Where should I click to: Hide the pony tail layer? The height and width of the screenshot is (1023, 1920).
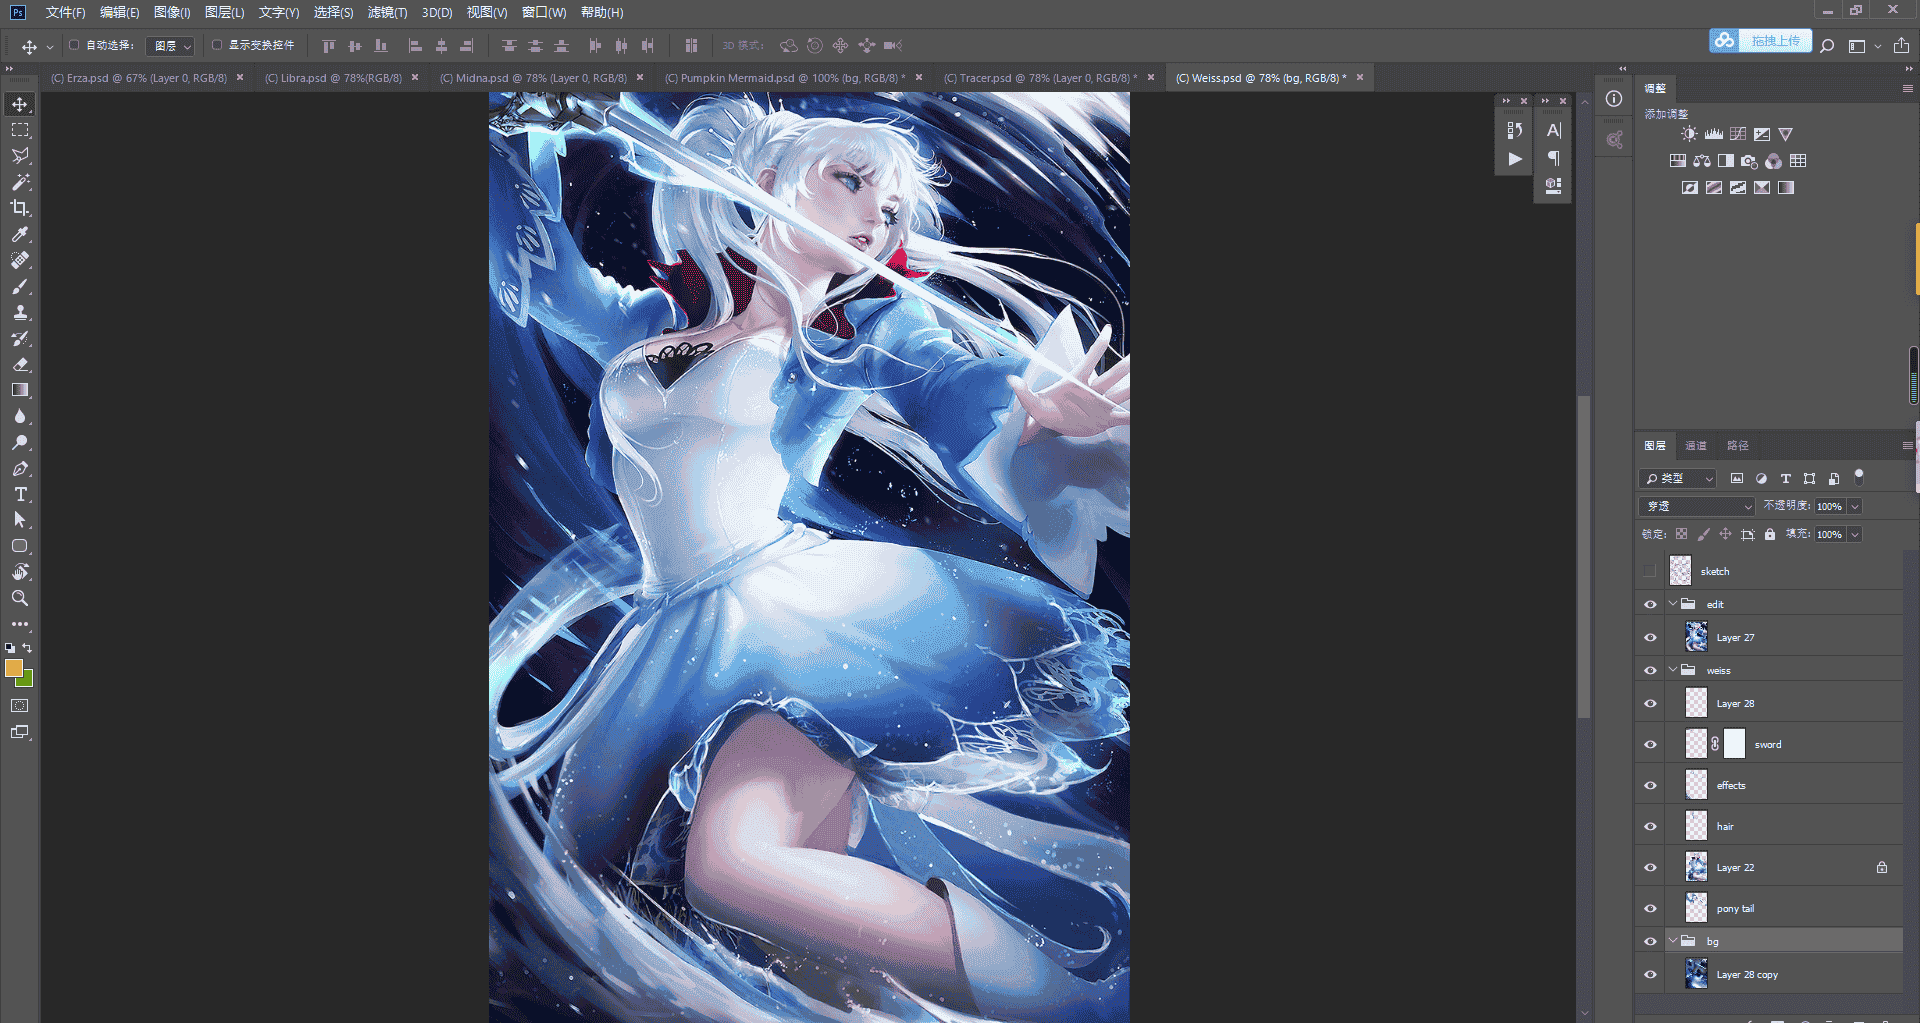point(1650,908)
